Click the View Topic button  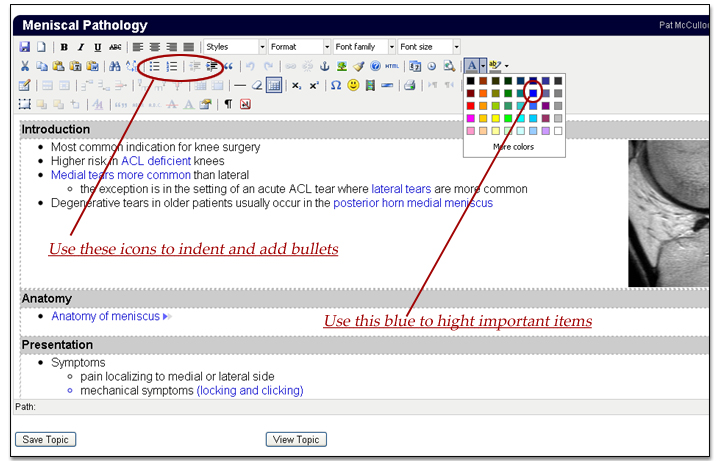(296, 439)
